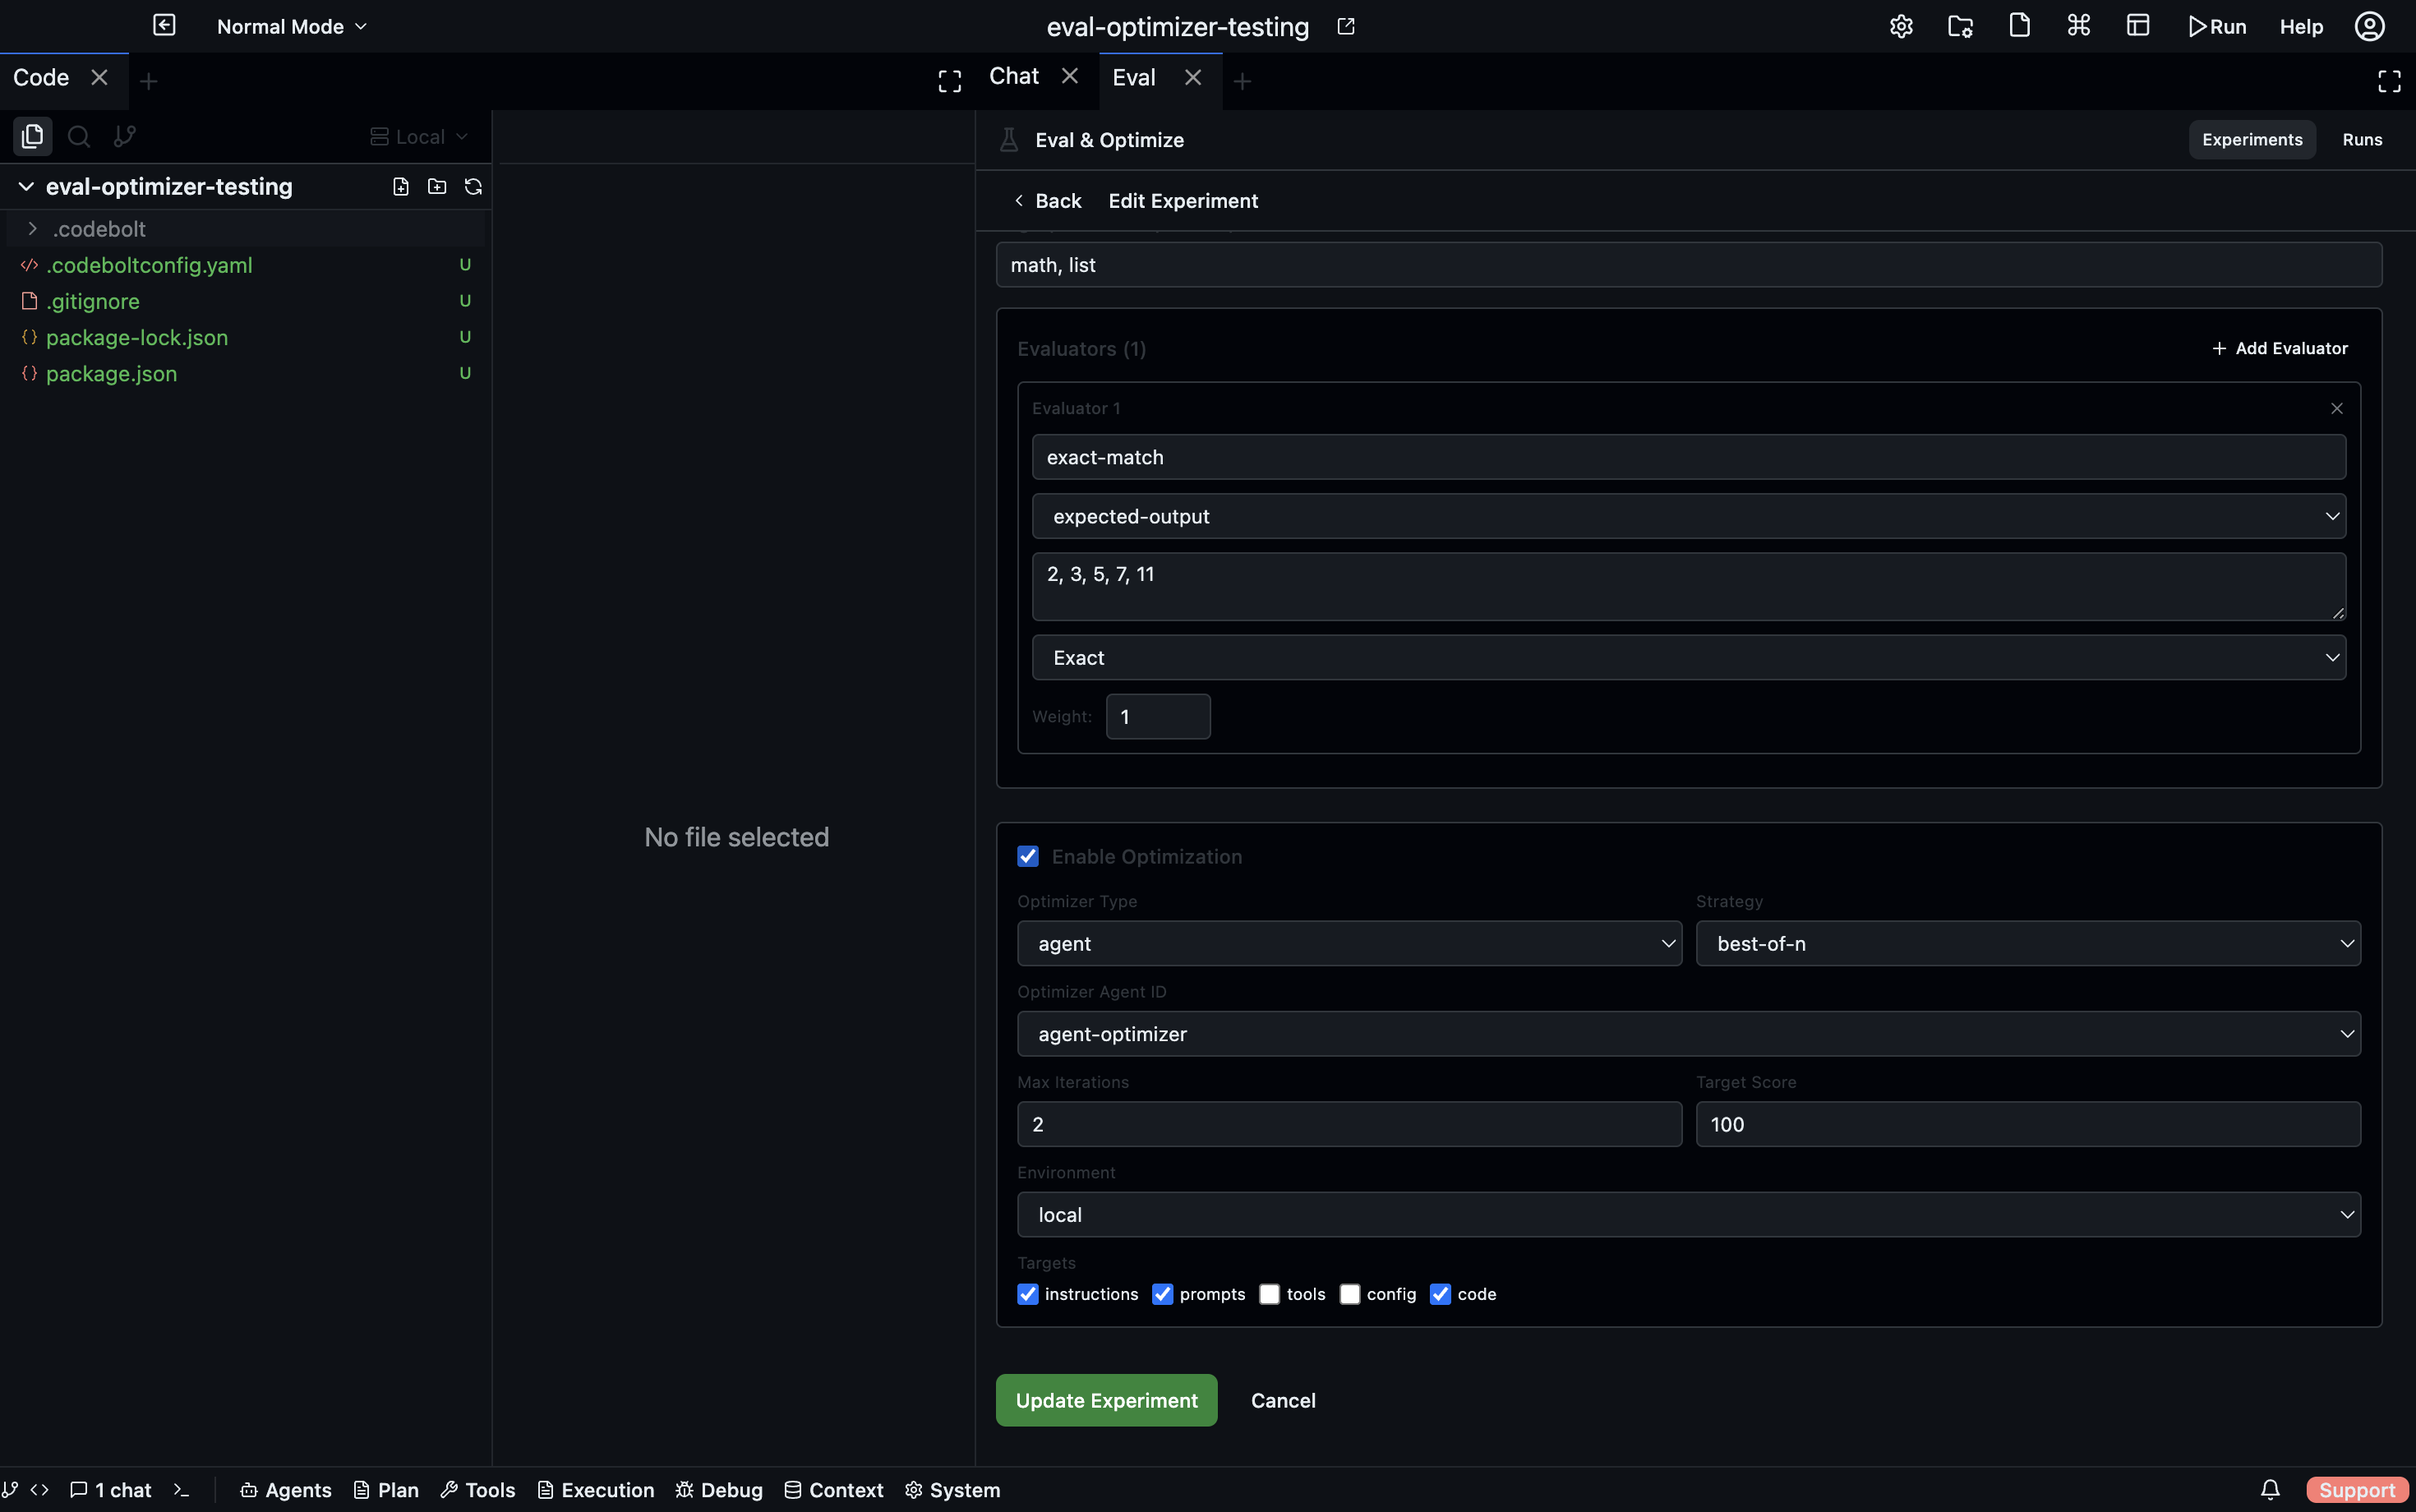Expand the .codebolt folder
The height and width of the screenshot is (1512, 2416).
pyautogui.click(x=33, y=229)
